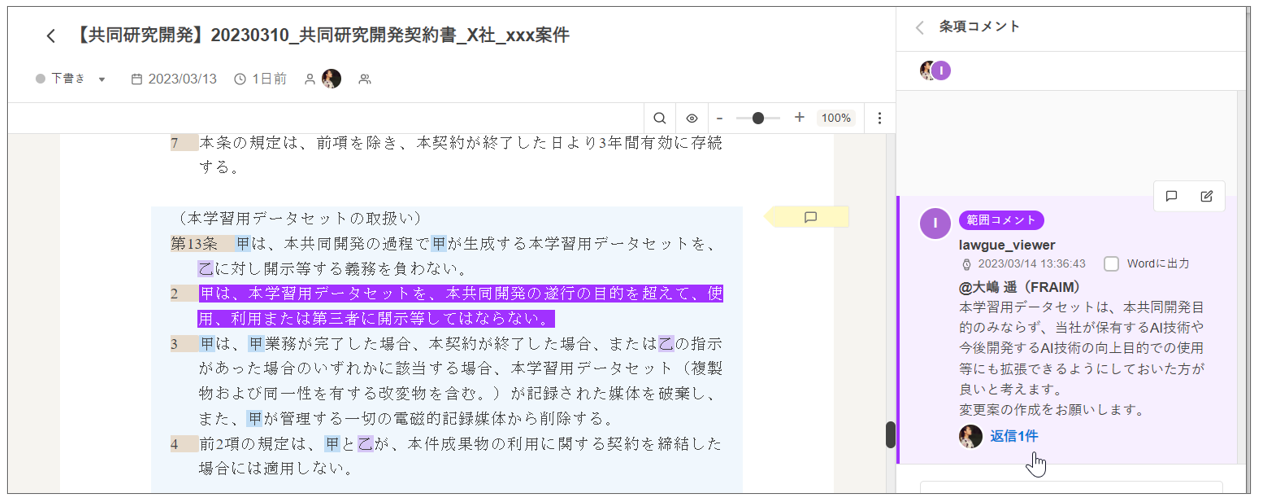Screen dimensions: 1261x502
Task: Open the document search magnifier
Action: pos(660,118)
